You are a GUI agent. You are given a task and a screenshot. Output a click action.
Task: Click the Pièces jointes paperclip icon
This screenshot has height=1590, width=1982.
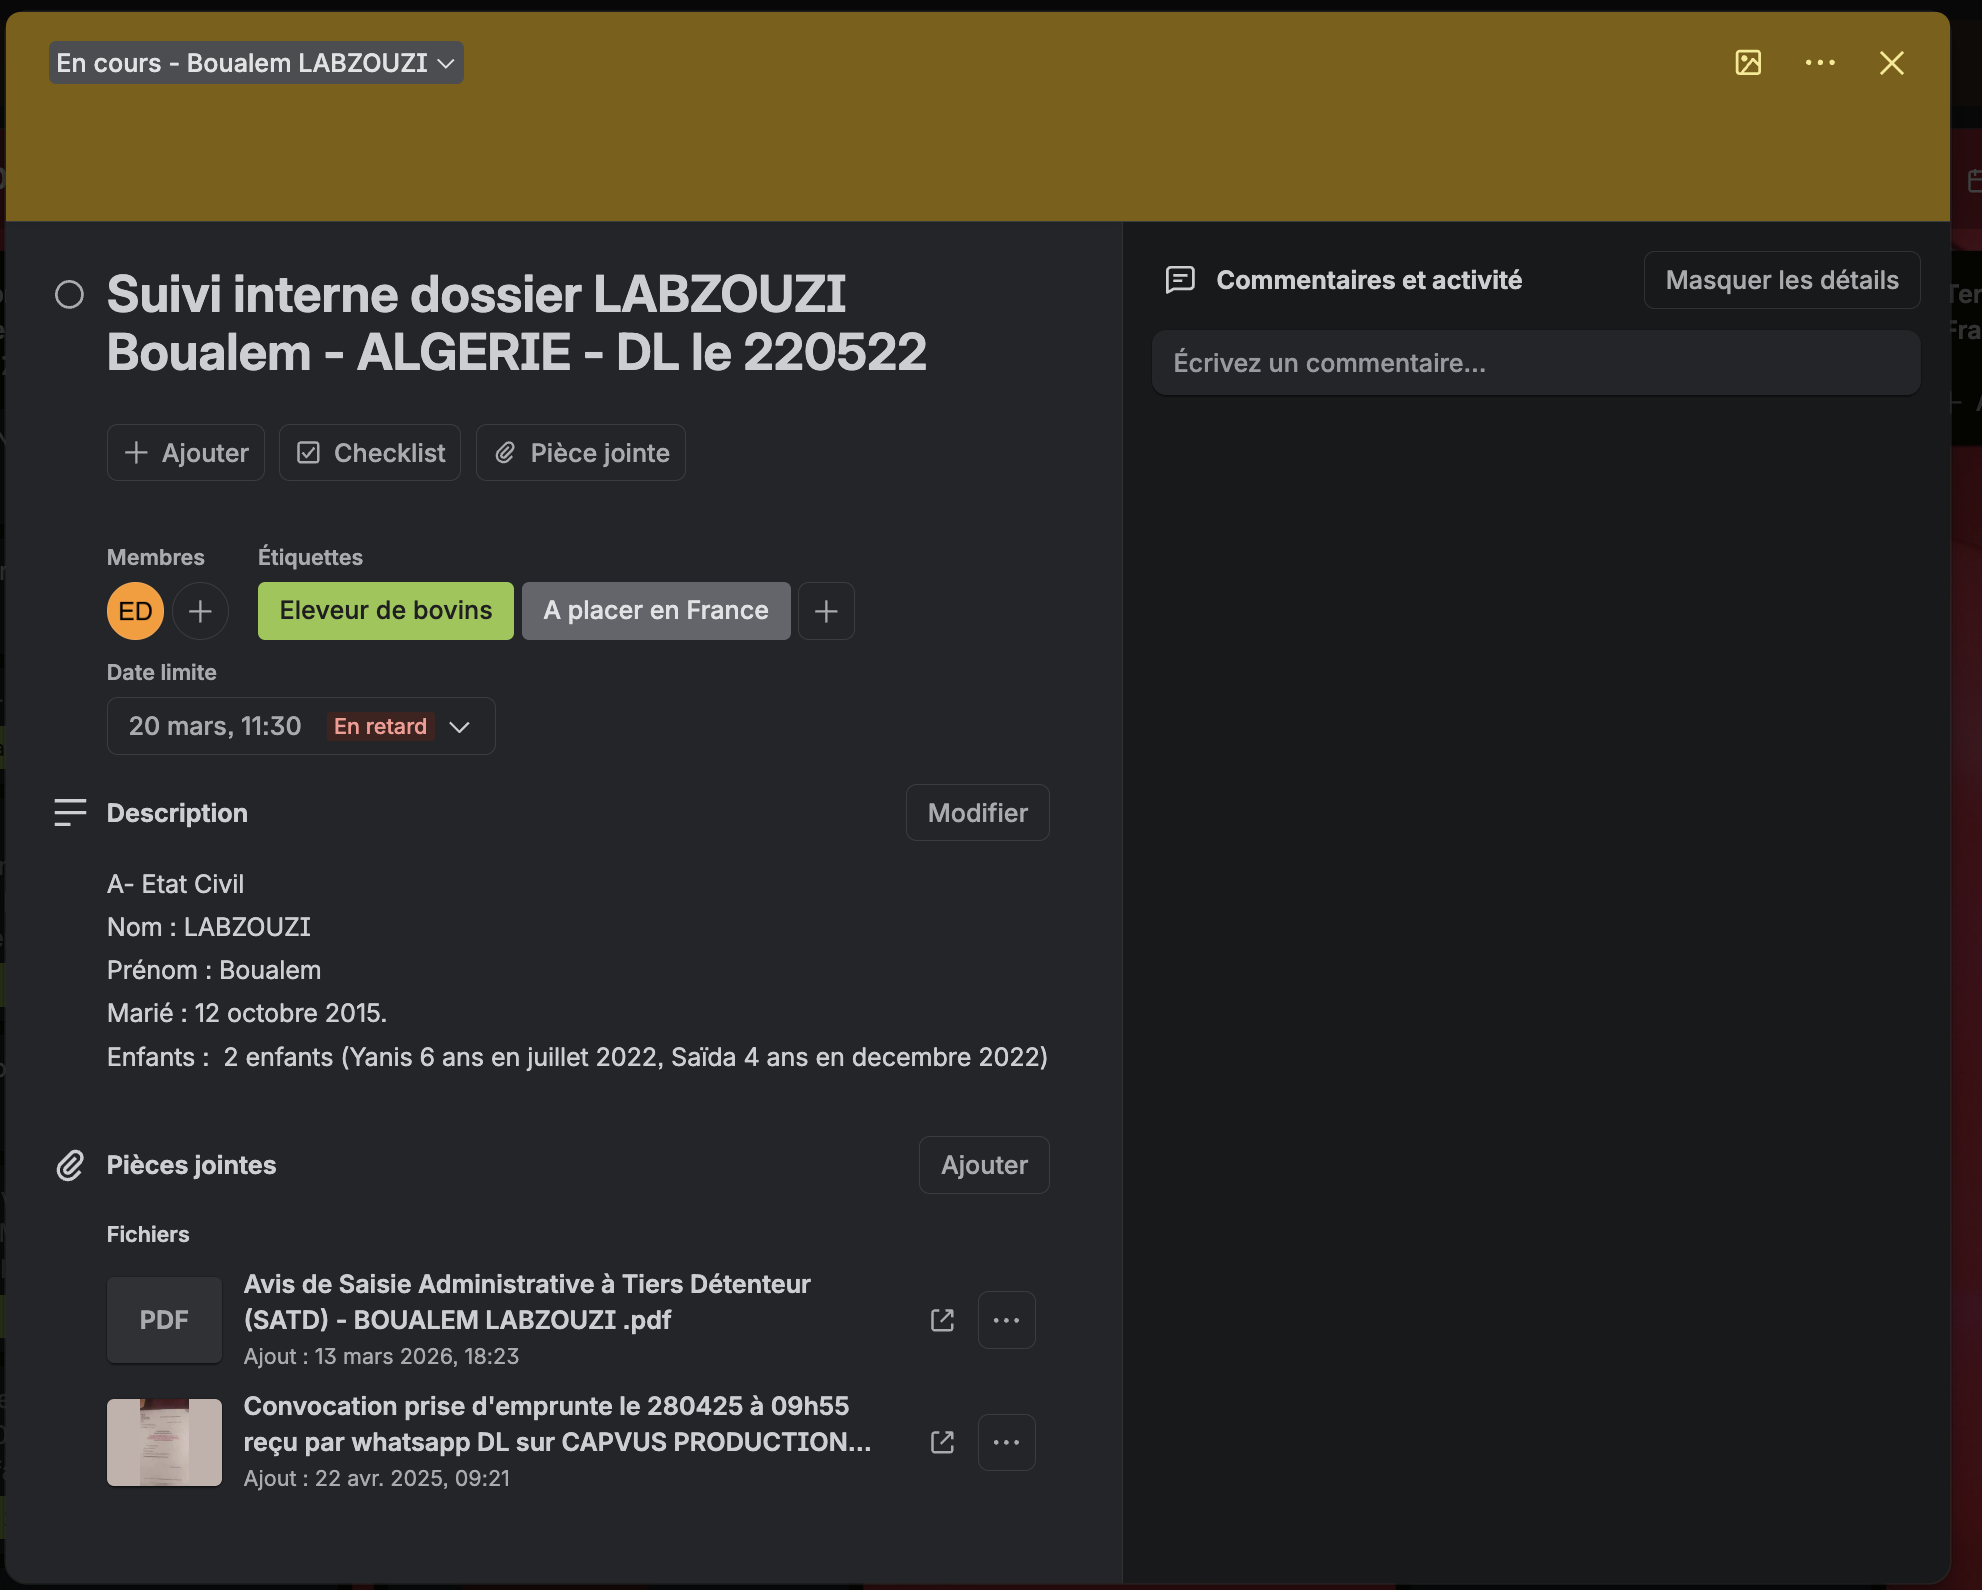tap(70, 1165)
